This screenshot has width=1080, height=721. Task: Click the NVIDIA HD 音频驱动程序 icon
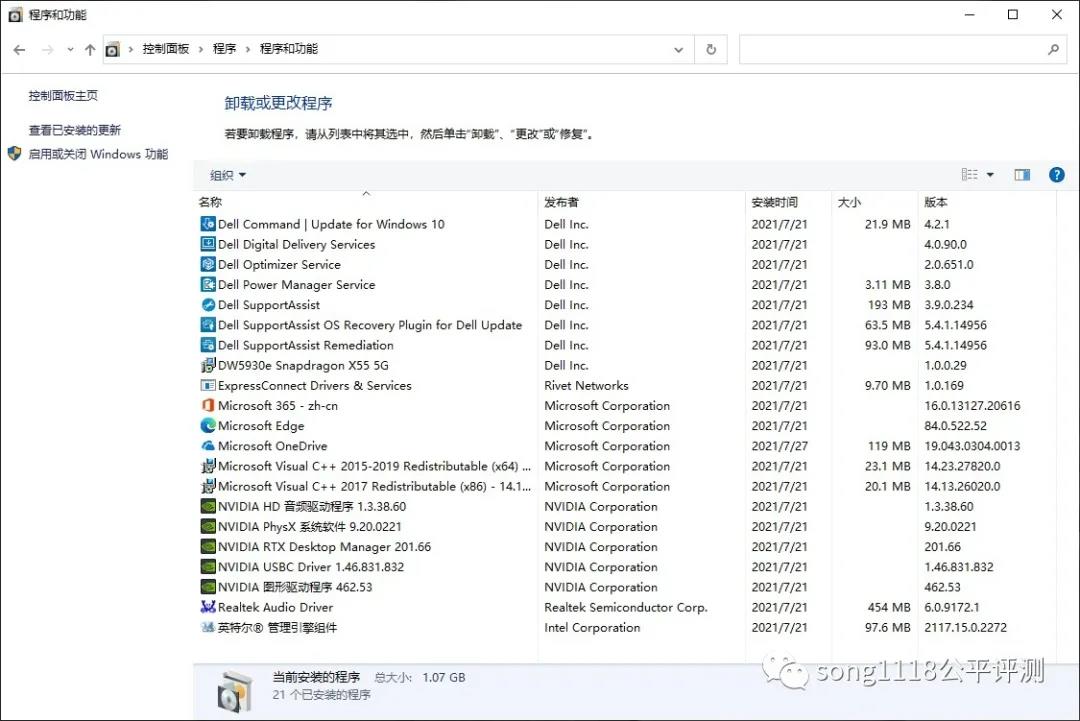[x=208, y=506]
